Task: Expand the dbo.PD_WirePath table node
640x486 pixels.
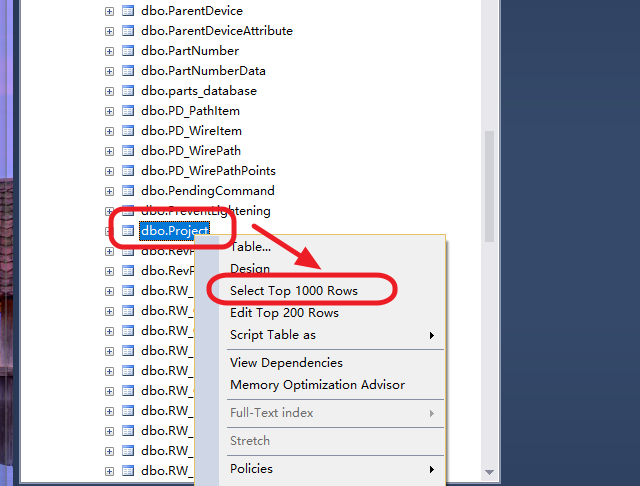Action: pyautogui.click(x=109, y=151)
